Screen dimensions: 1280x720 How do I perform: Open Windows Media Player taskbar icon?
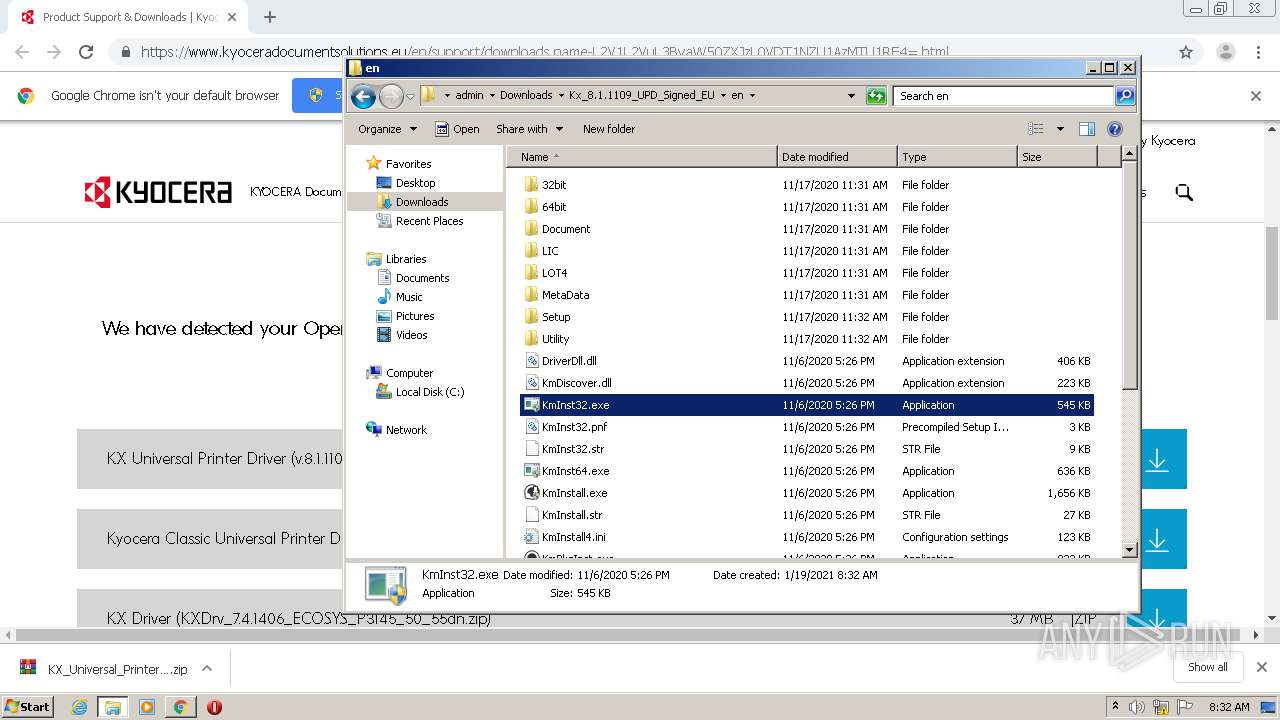(147, 707)
